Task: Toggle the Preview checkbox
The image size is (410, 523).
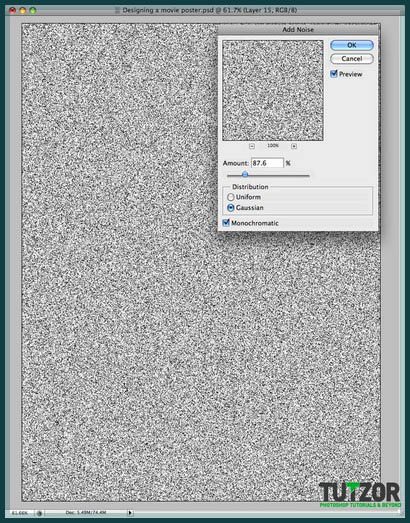Action: 334,74
